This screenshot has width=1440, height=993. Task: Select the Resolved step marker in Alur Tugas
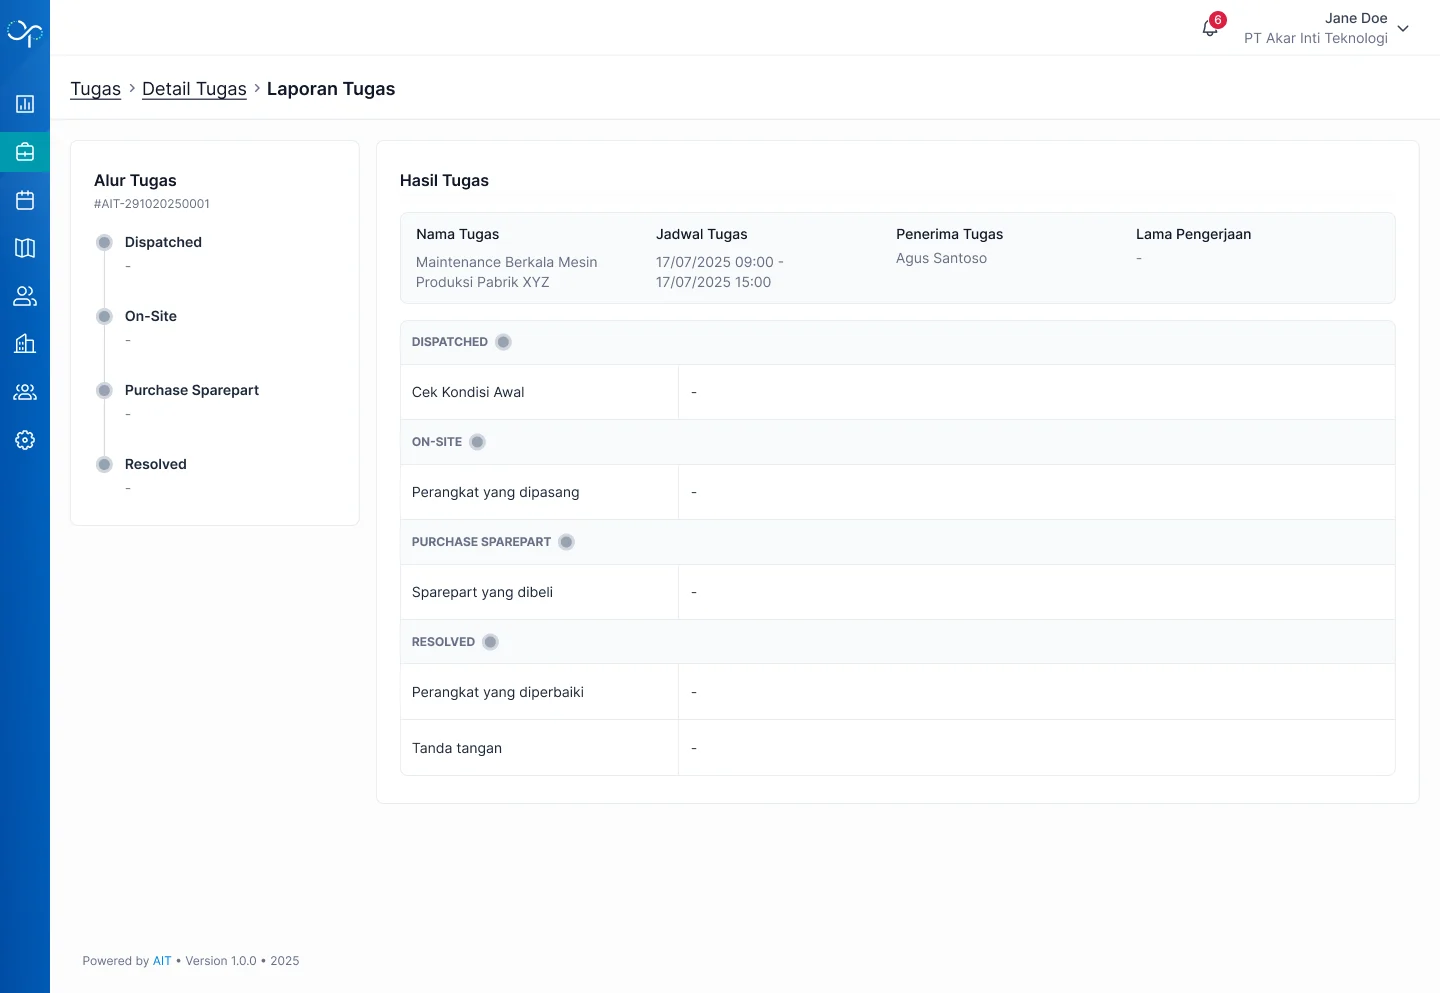[x=104, y=464]
